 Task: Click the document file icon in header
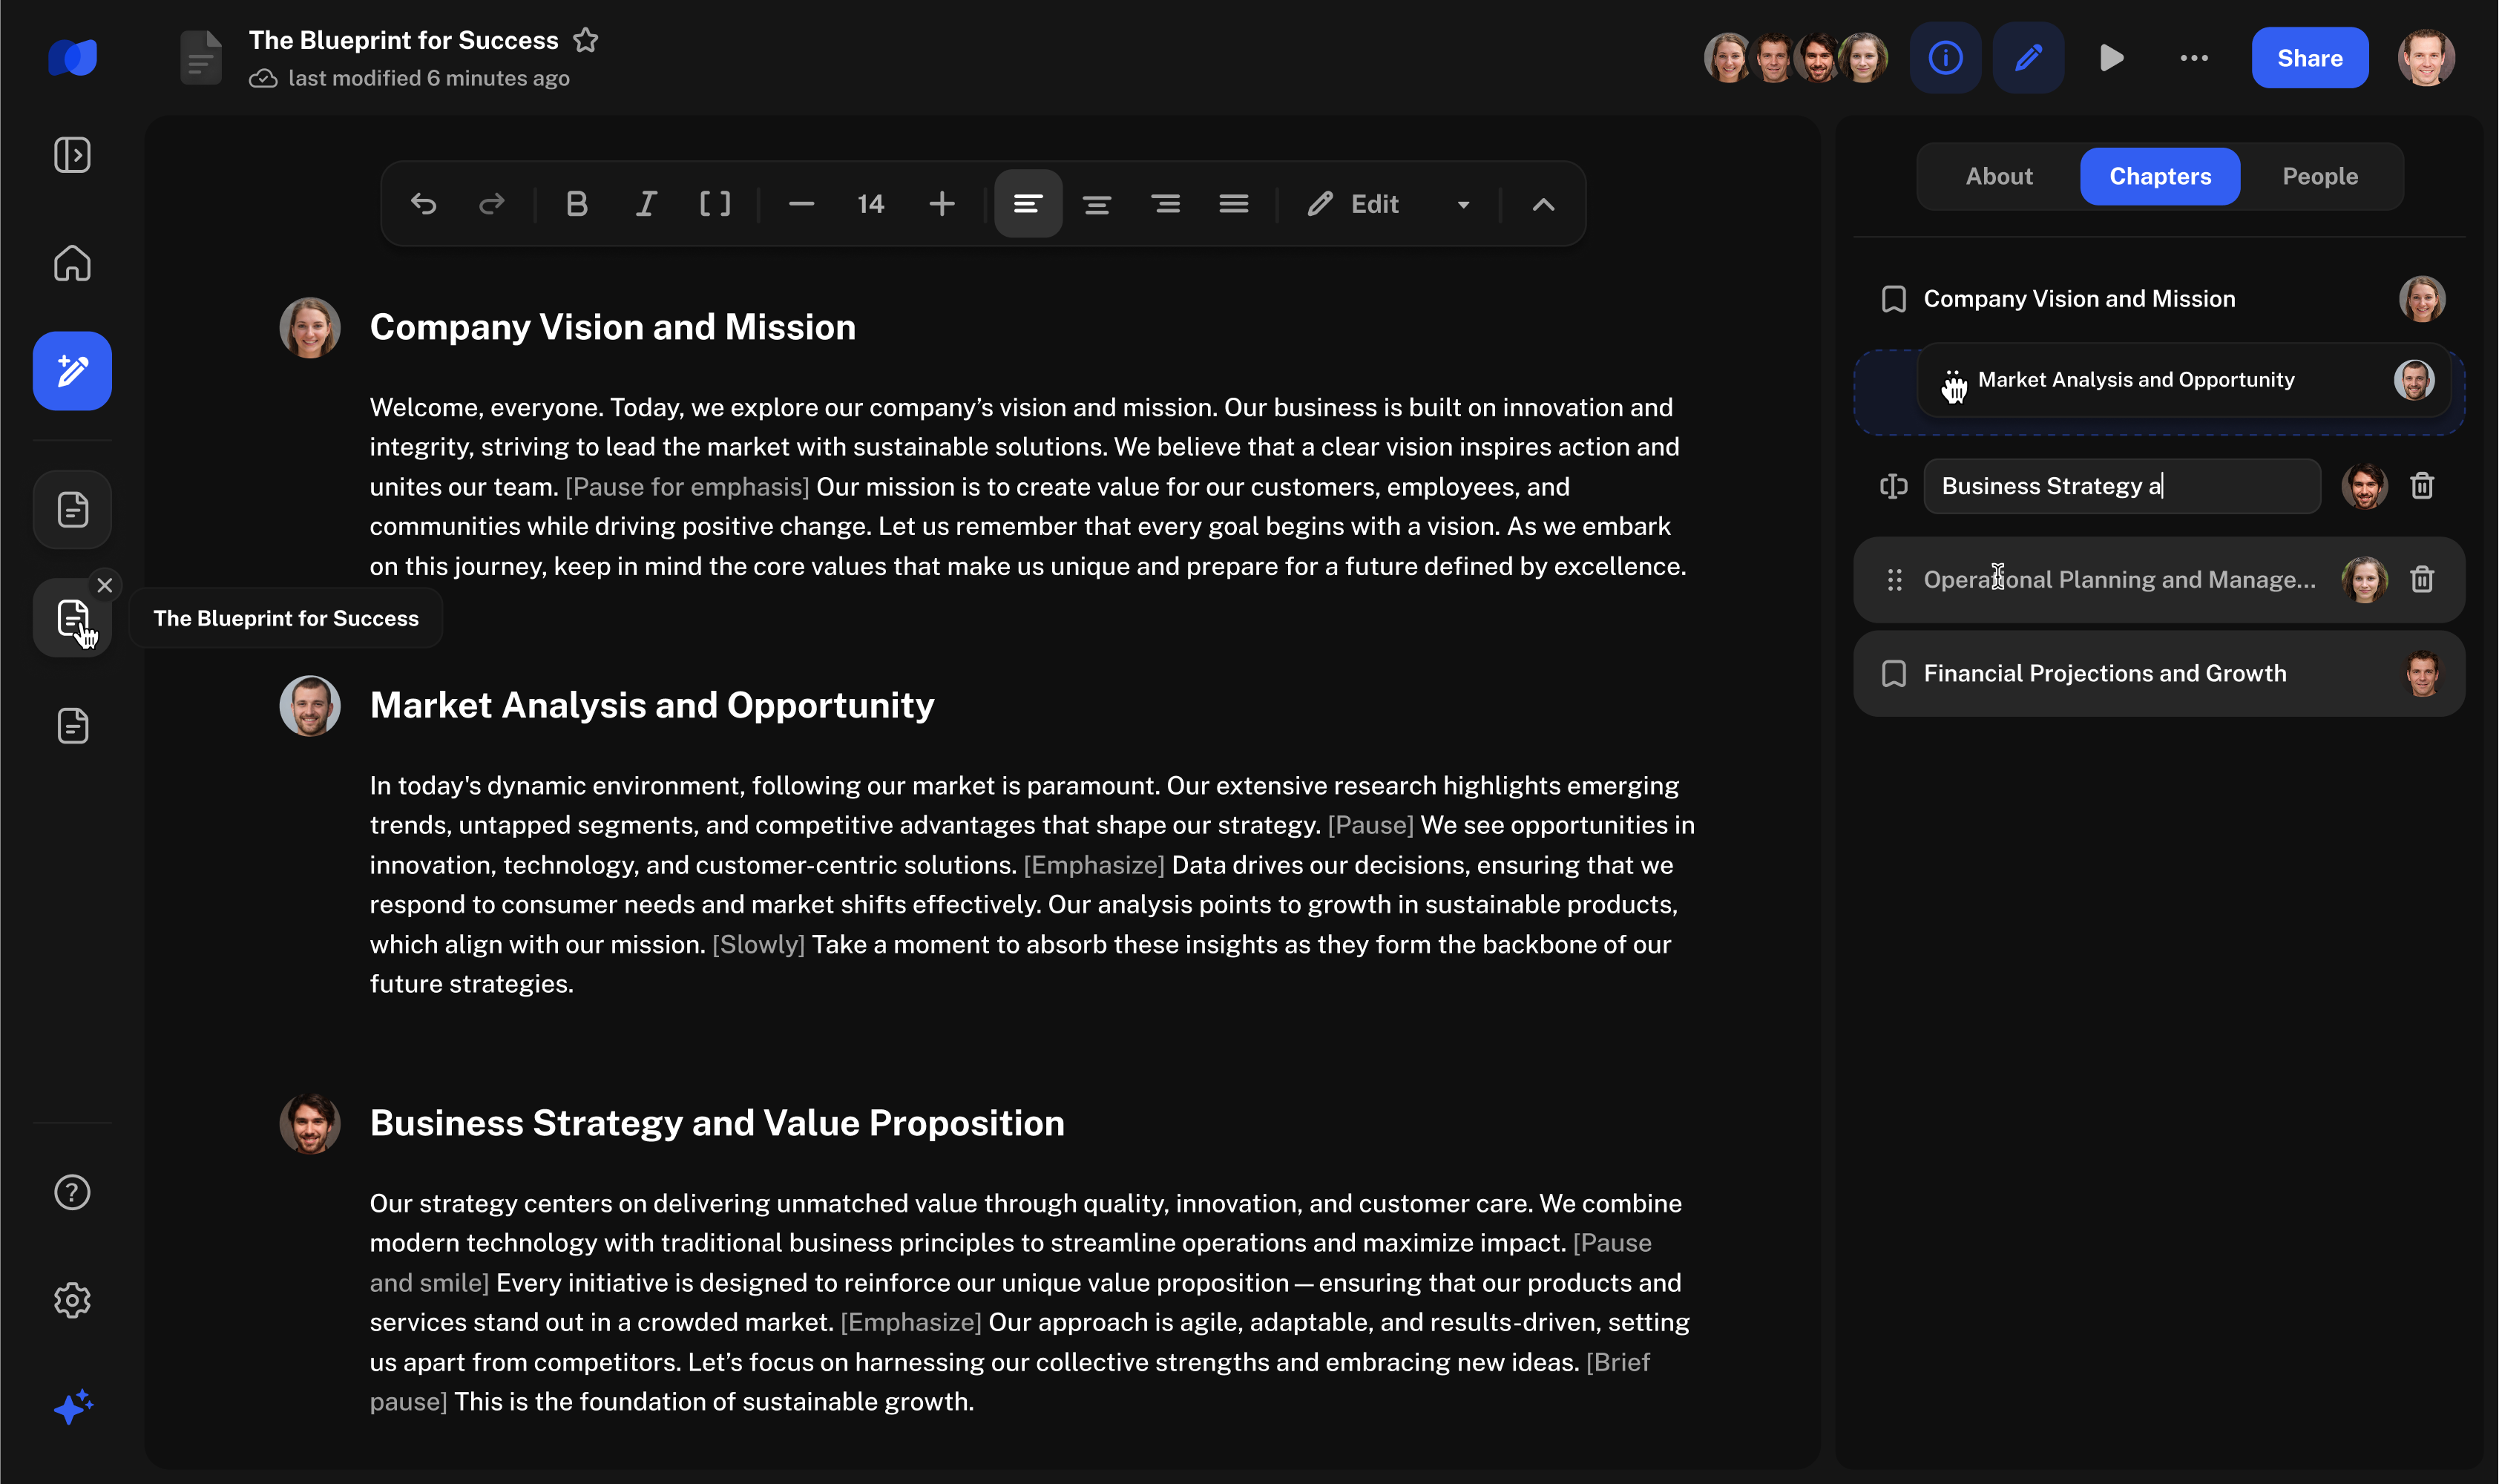coord(201,58)
